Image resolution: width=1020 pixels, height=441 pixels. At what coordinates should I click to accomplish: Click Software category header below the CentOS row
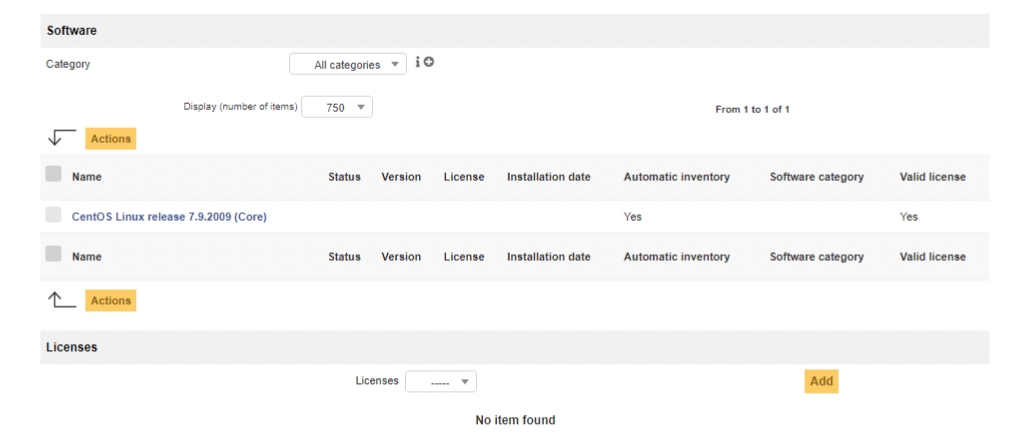coord(816,257)
